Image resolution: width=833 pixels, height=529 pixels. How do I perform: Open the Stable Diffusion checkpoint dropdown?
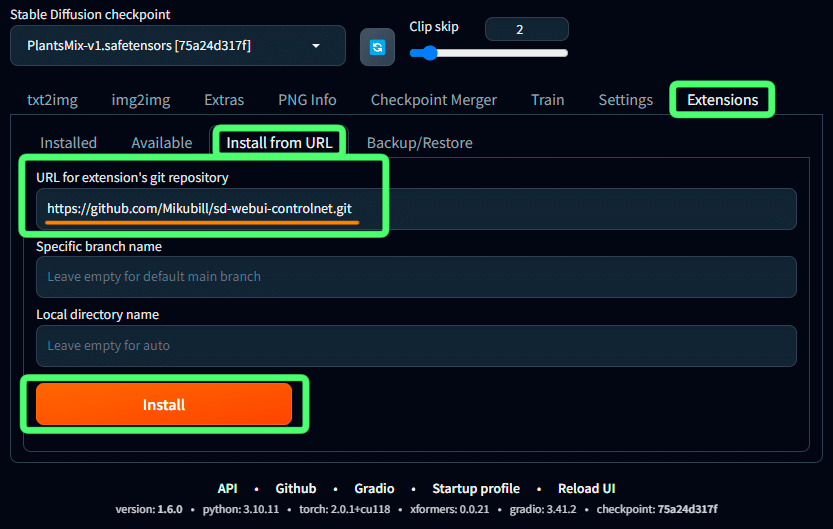coord(177,46)
